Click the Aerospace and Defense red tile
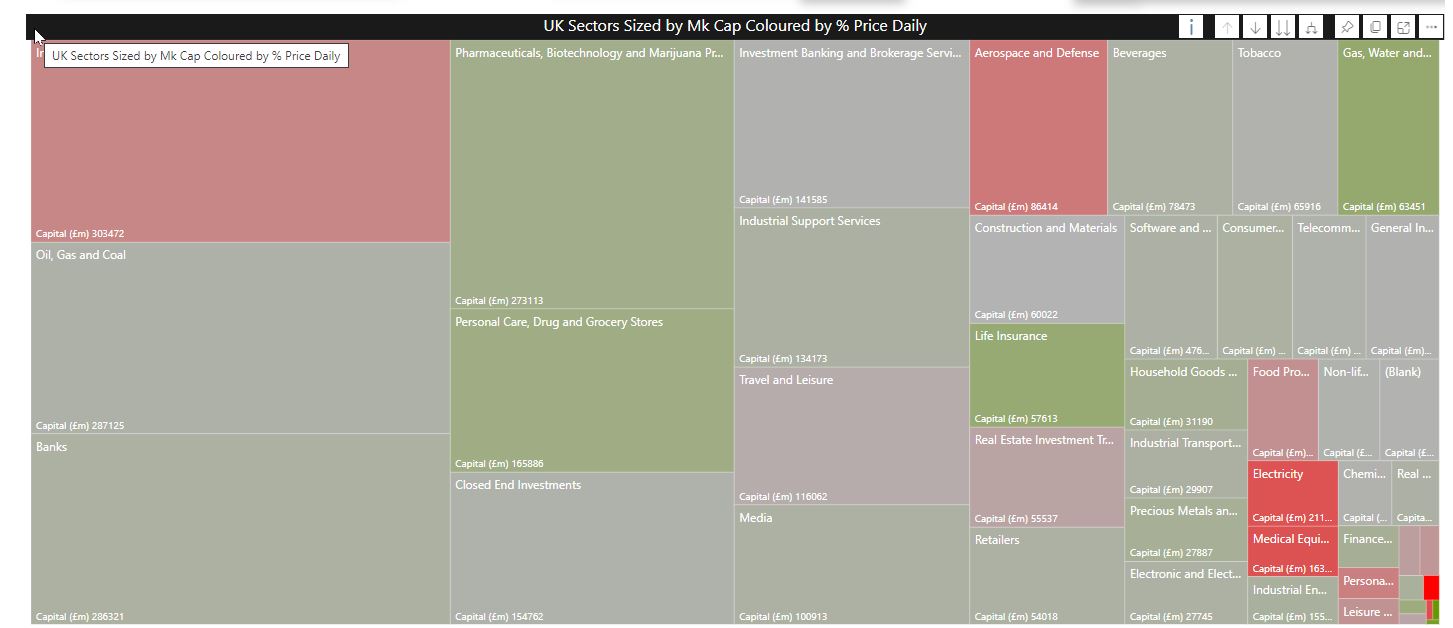 (x=1038, y=130)
